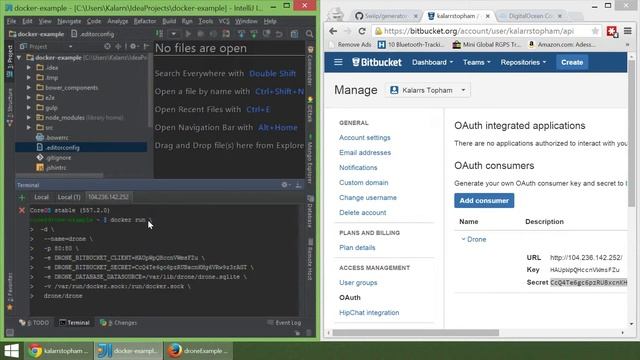Click the VCS update project icon

coord(241,34)
